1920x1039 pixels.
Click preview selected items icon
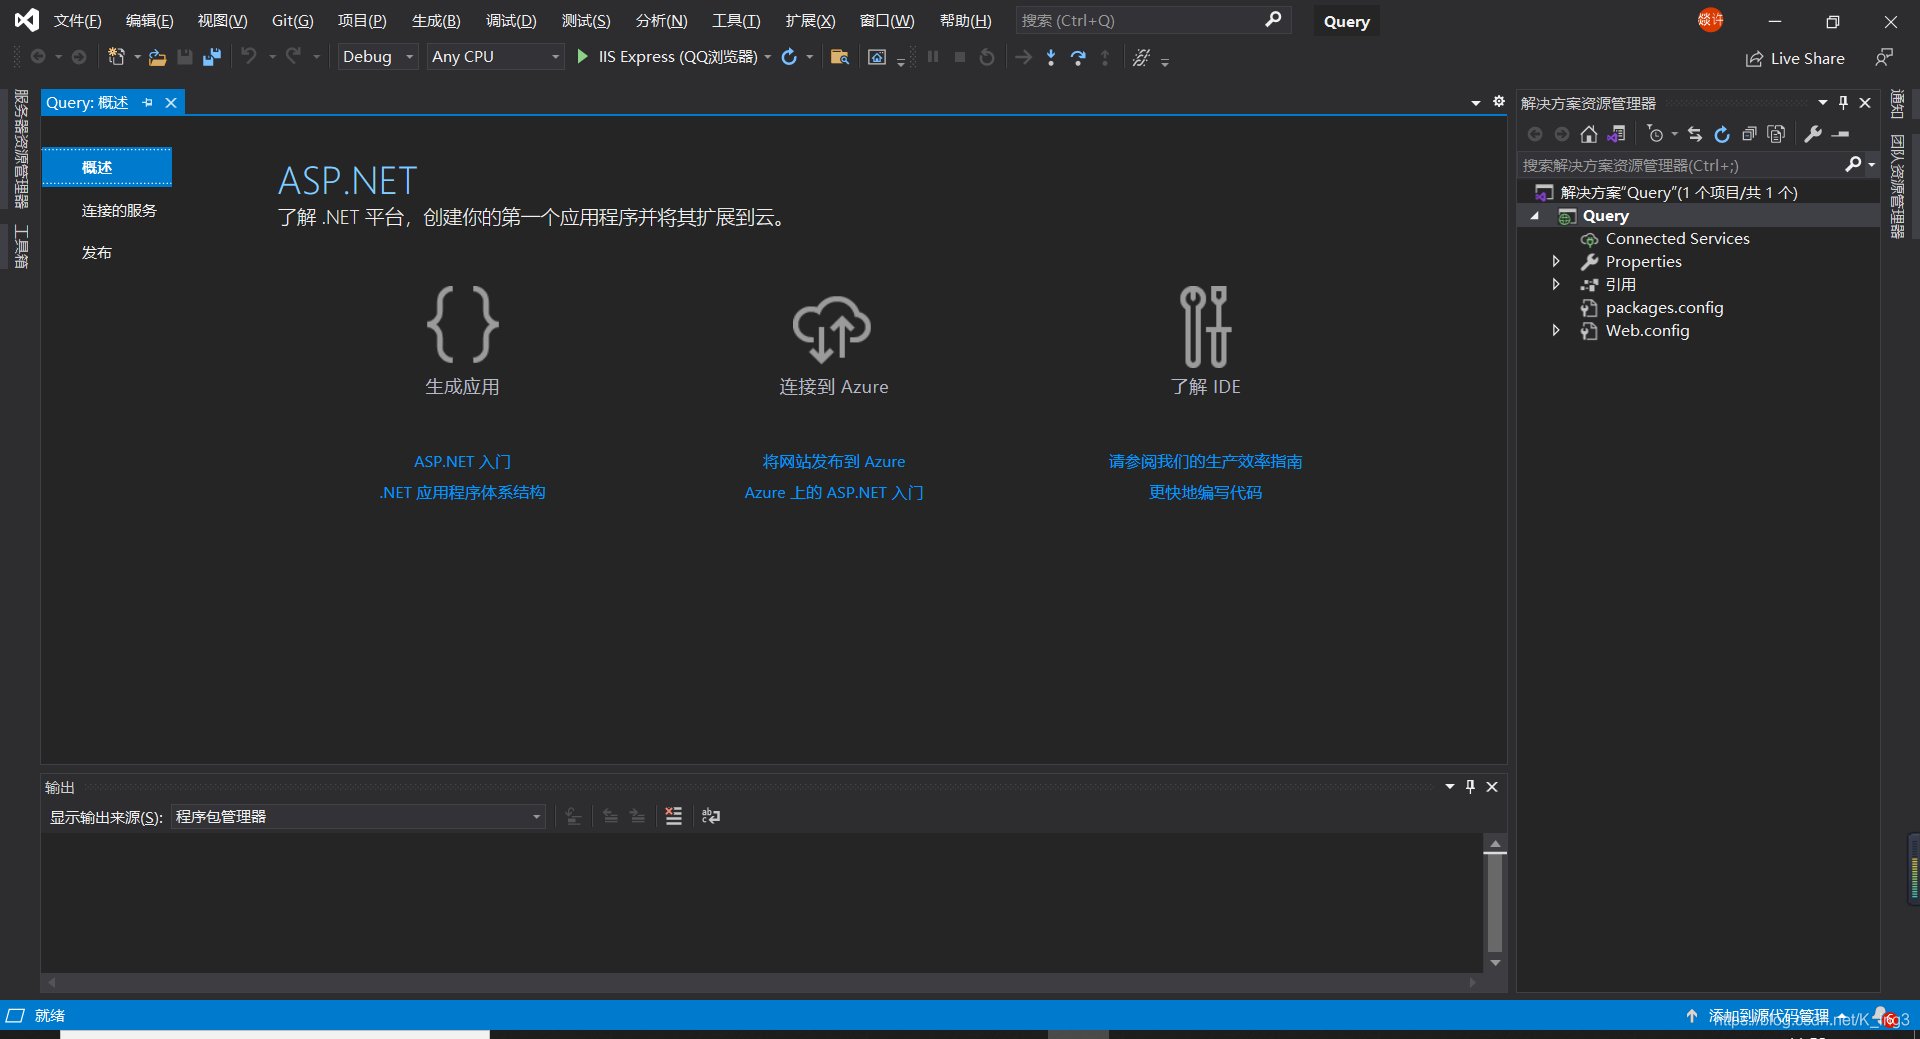coord(1840,134)
